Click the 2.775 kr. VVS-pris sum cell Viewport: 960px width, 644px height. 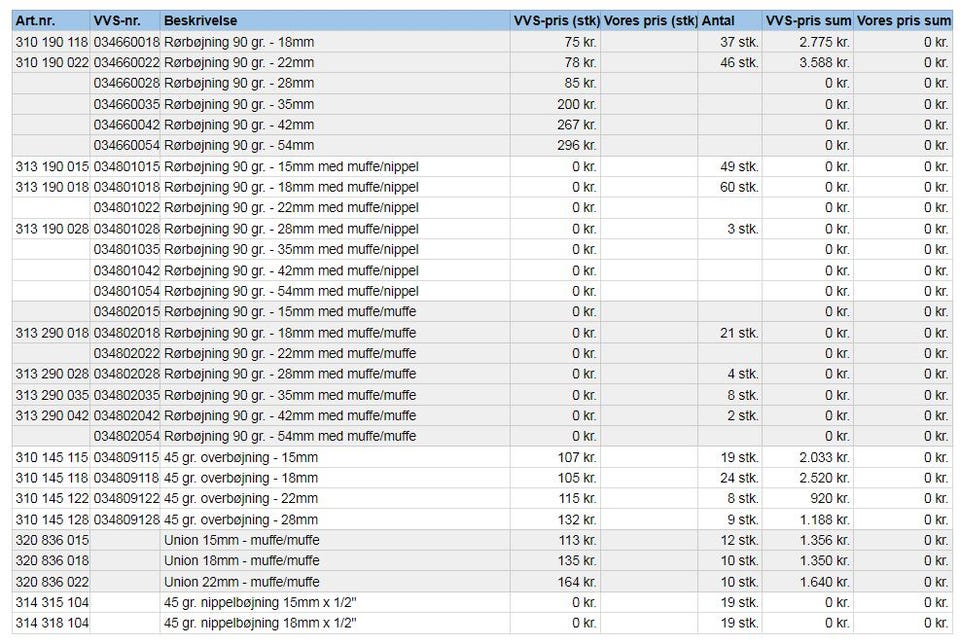807,42
